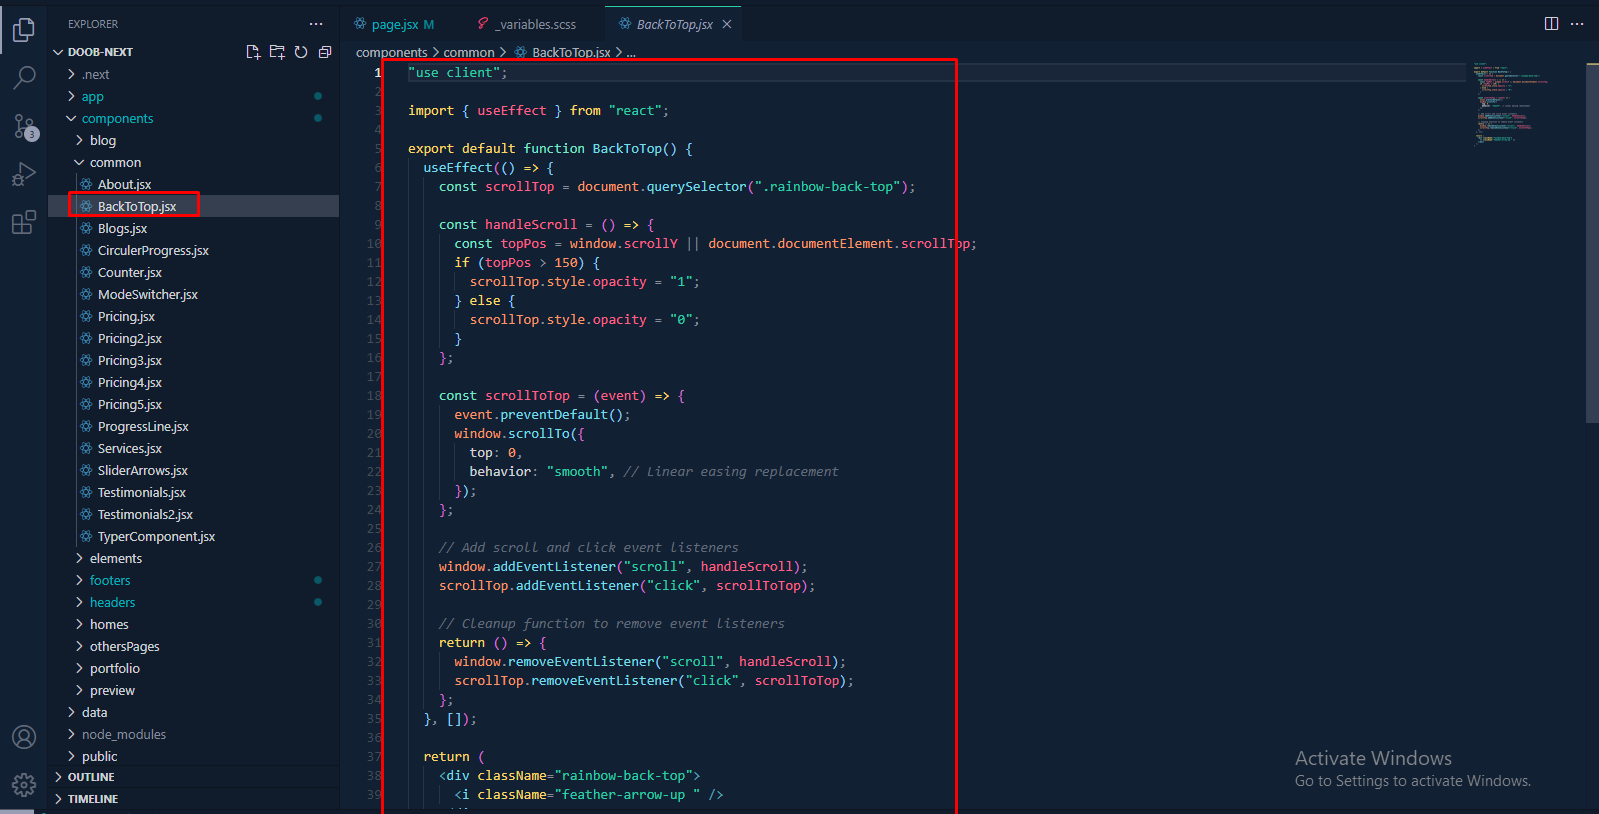Open the Search view in activity bar
The height and width of the screenshot is (814, 1599).
pos(24,78)
